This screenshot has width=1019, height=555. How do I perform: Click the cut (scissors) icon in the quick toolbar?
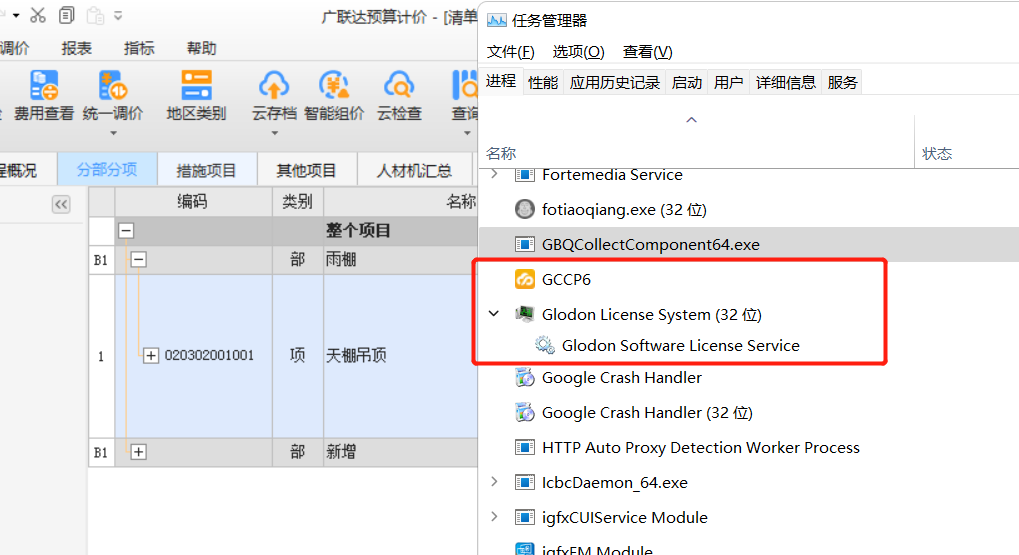coord(38,15)
